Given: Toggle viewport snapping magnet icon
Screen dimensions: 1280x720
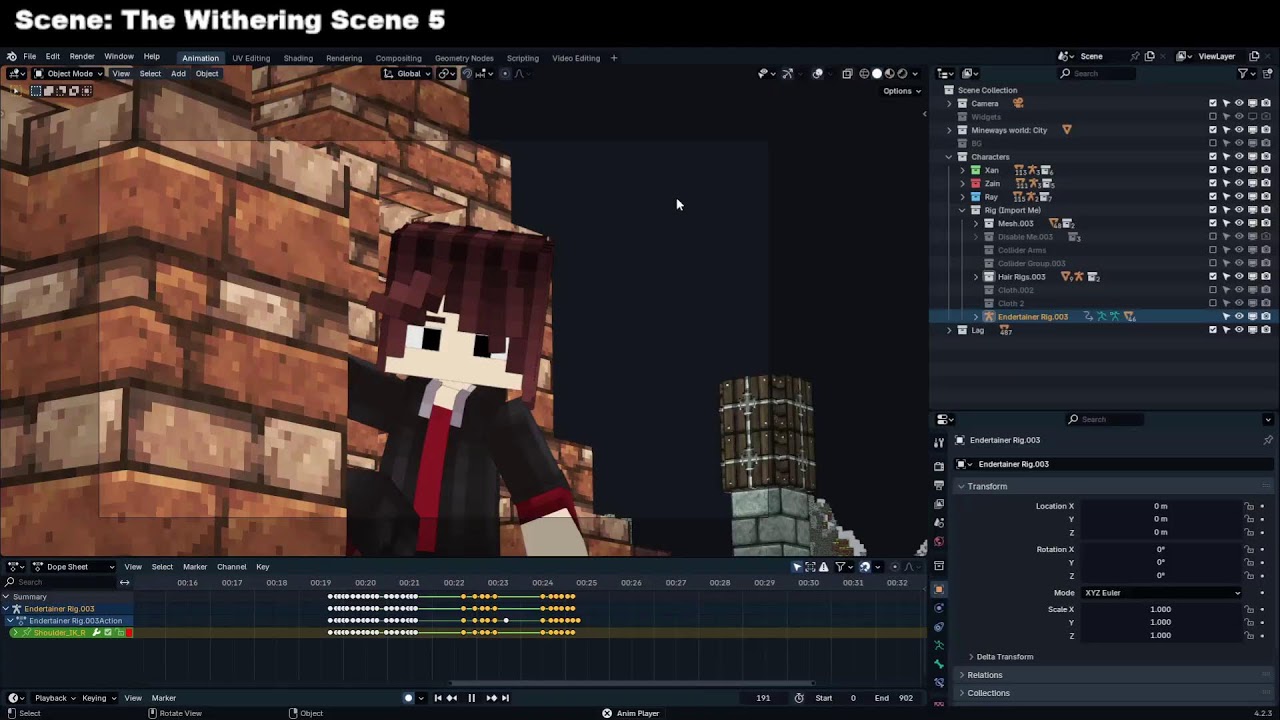Looking at the screenshot, I should tap(467, 73).
